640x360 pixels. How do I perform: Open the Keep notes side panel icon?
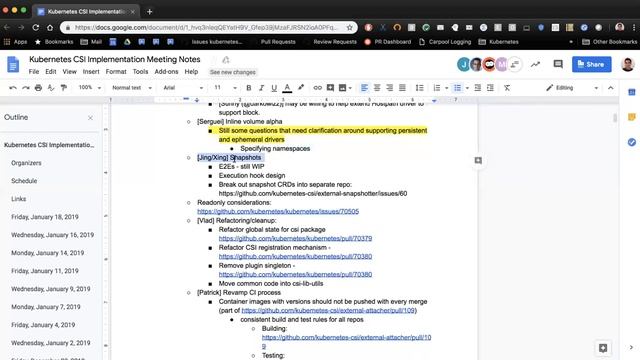pos(631,117)
